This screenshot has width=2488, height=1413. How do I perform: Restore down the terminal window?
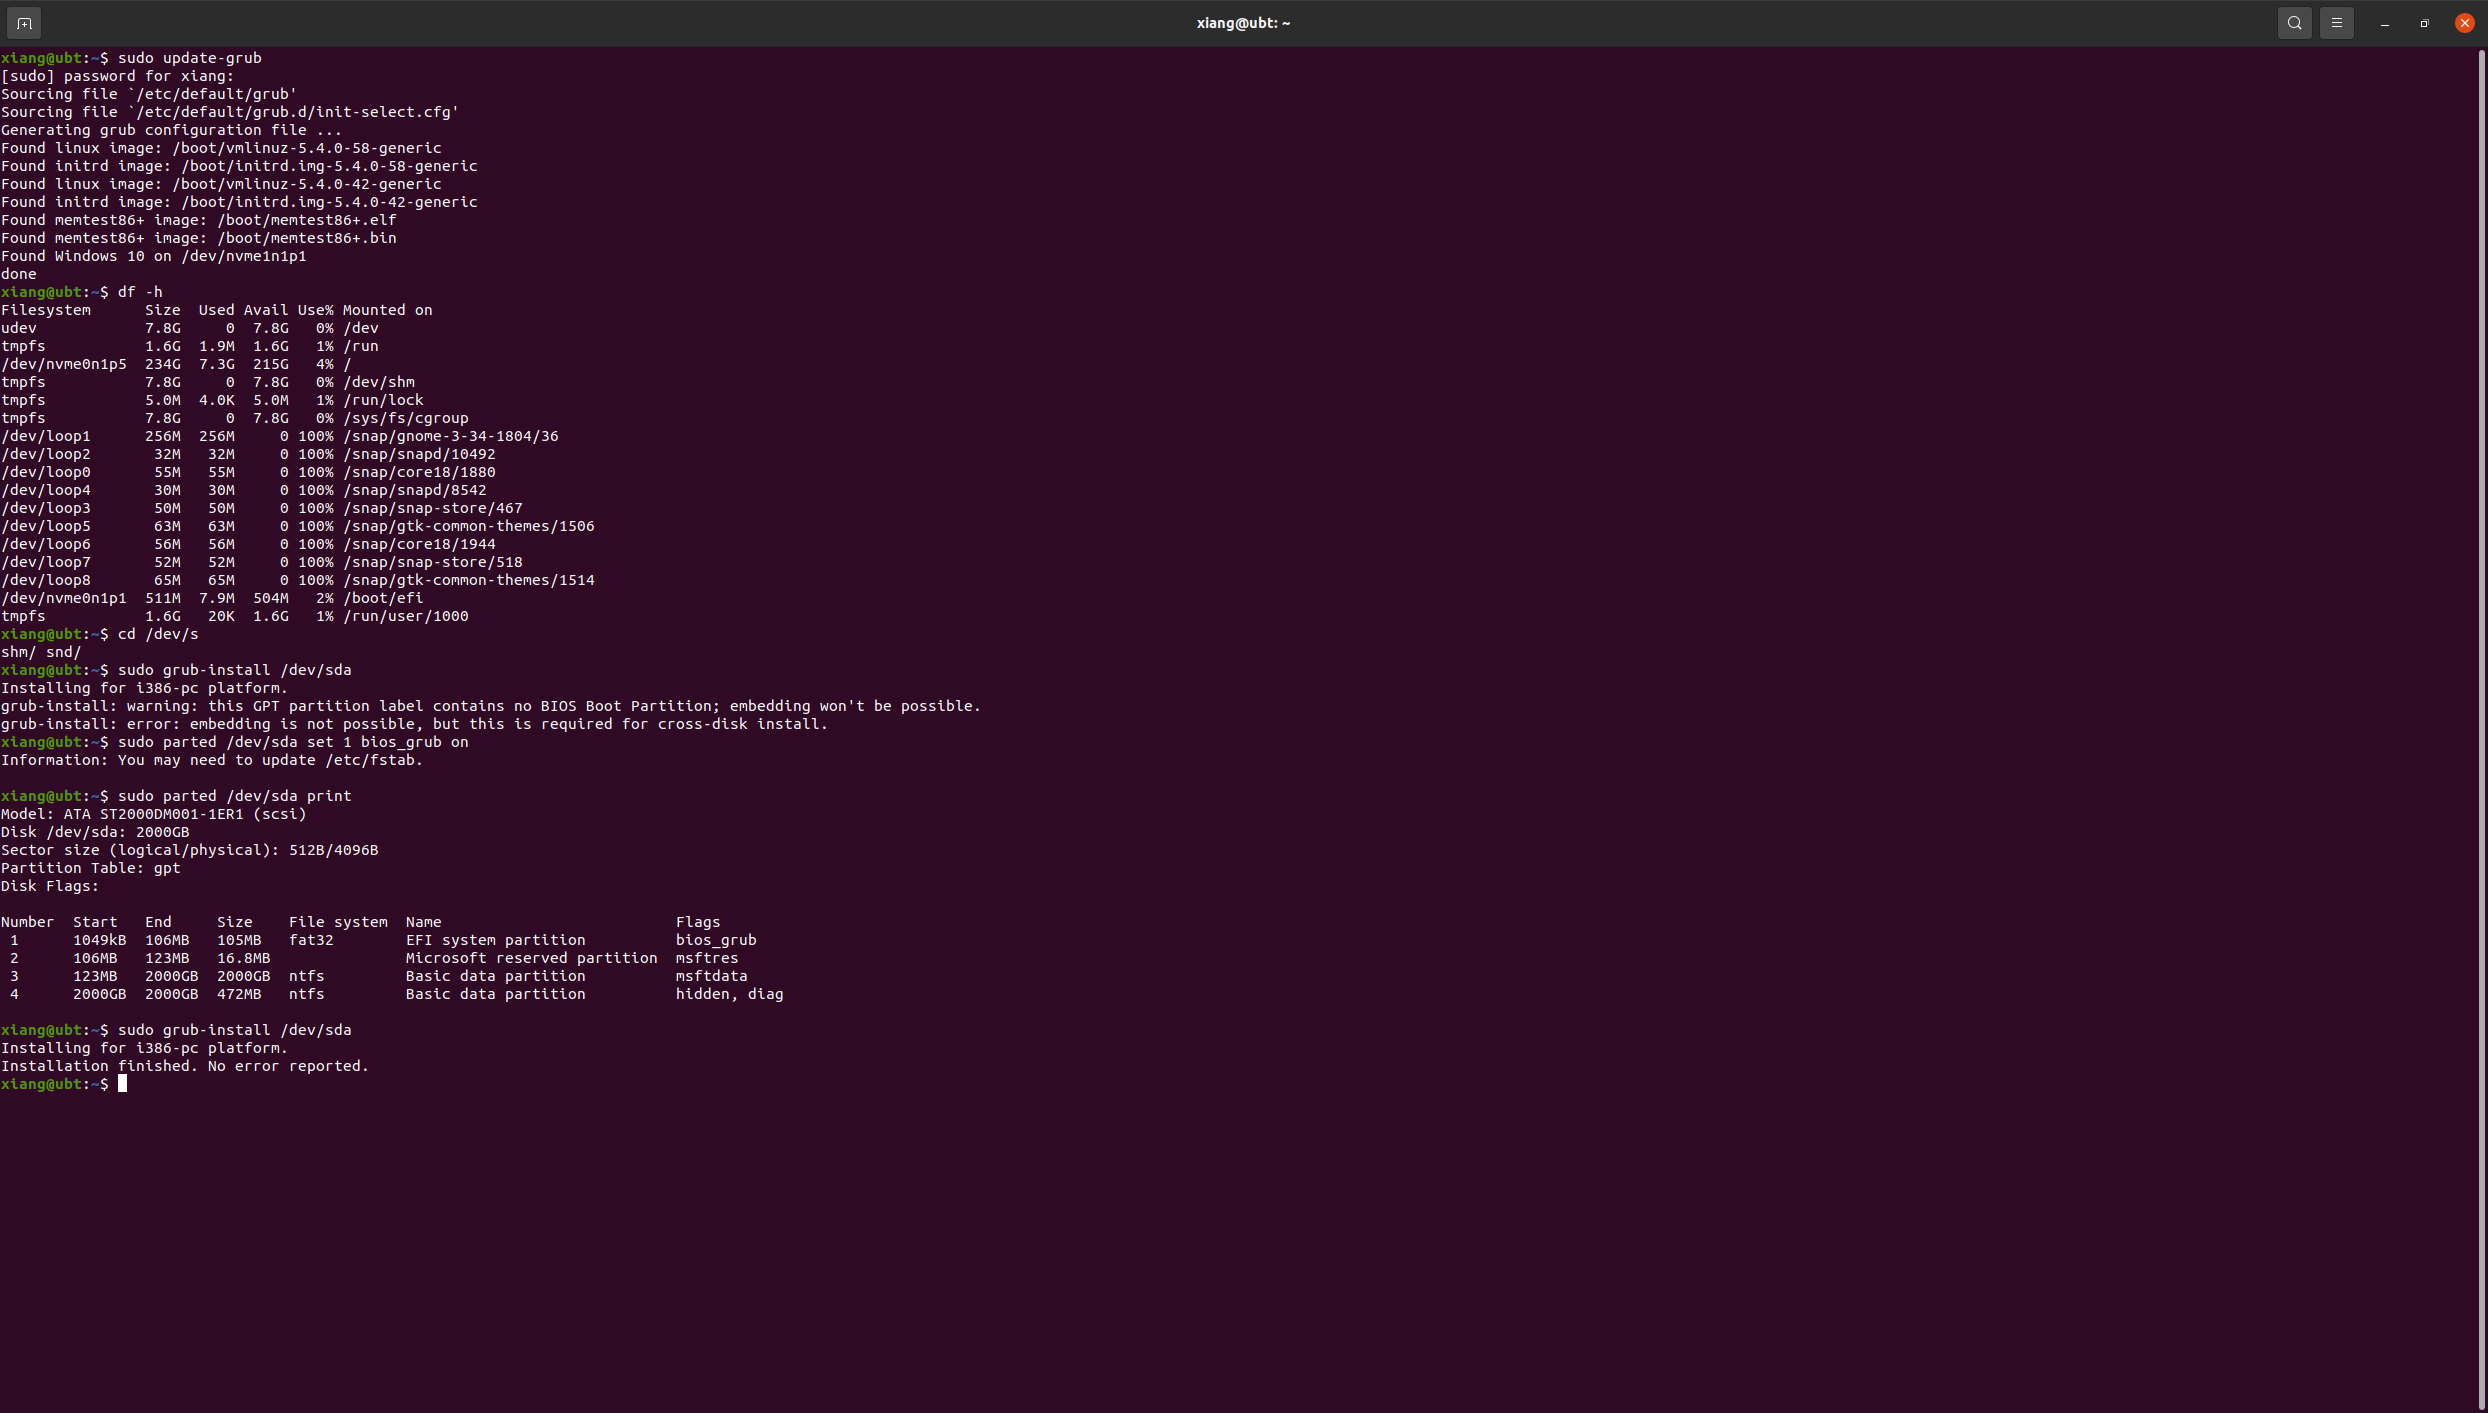pos(2425,23)
